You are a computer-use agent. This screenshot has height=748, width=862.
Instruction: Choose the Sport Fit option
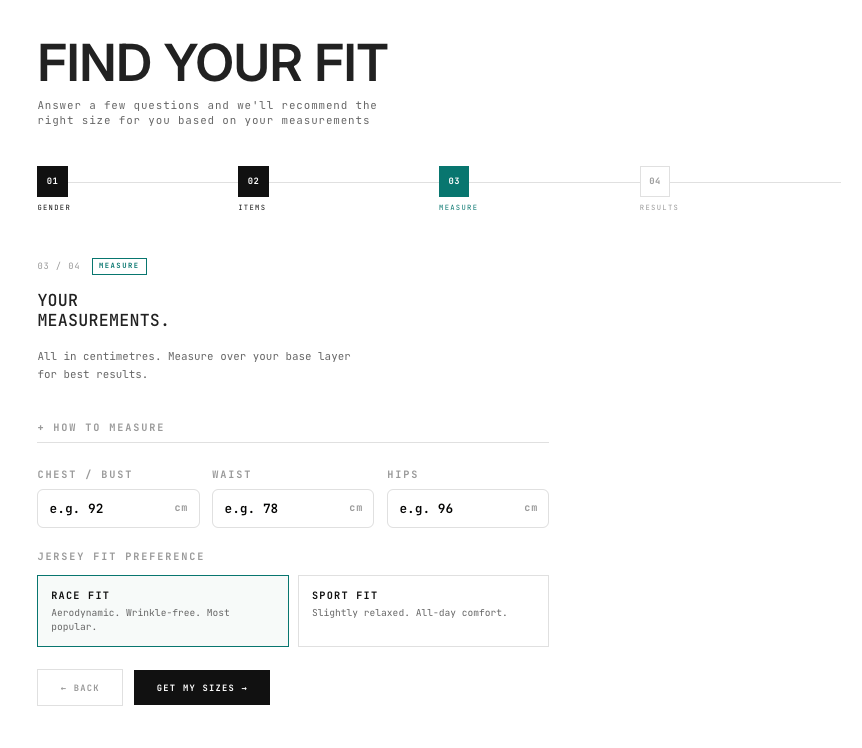click(x=423, y=611)
